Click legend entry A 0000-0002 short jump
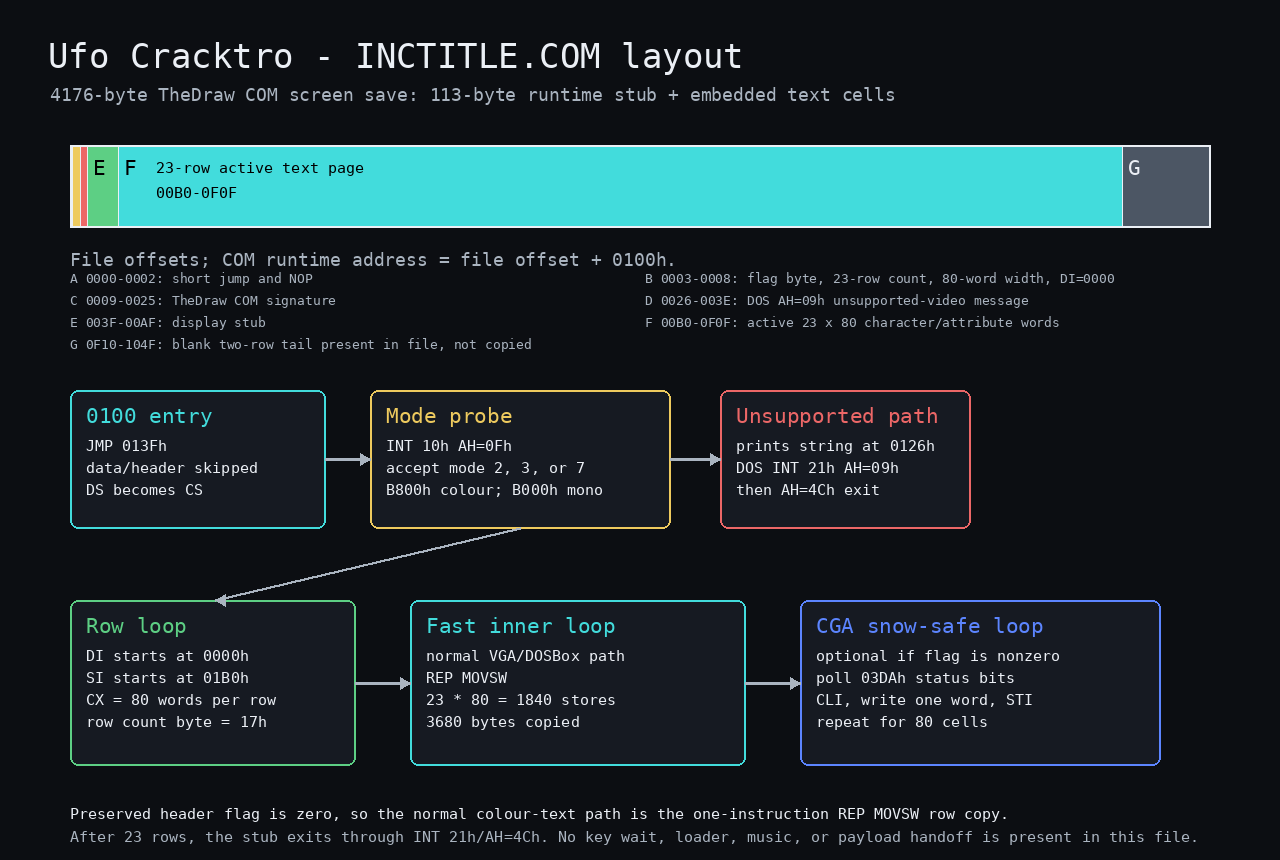Image resolution: width=1280 pixels, height=860 pixels. pyautogui.click(x=191, y=279)
